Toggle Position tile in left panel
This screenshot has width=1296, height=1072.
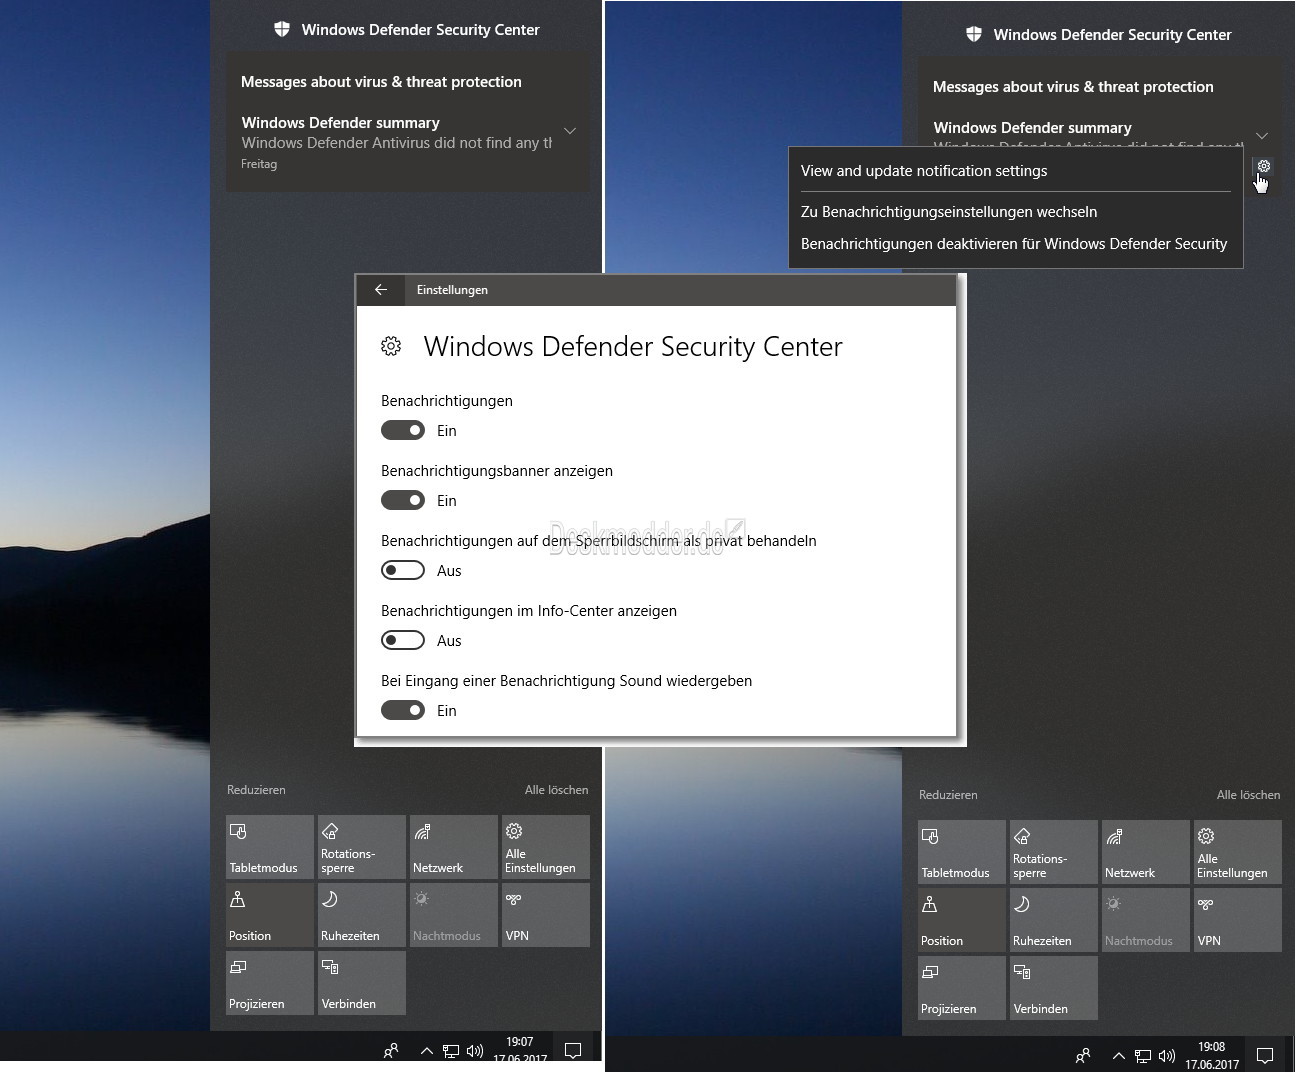point(270,915)
